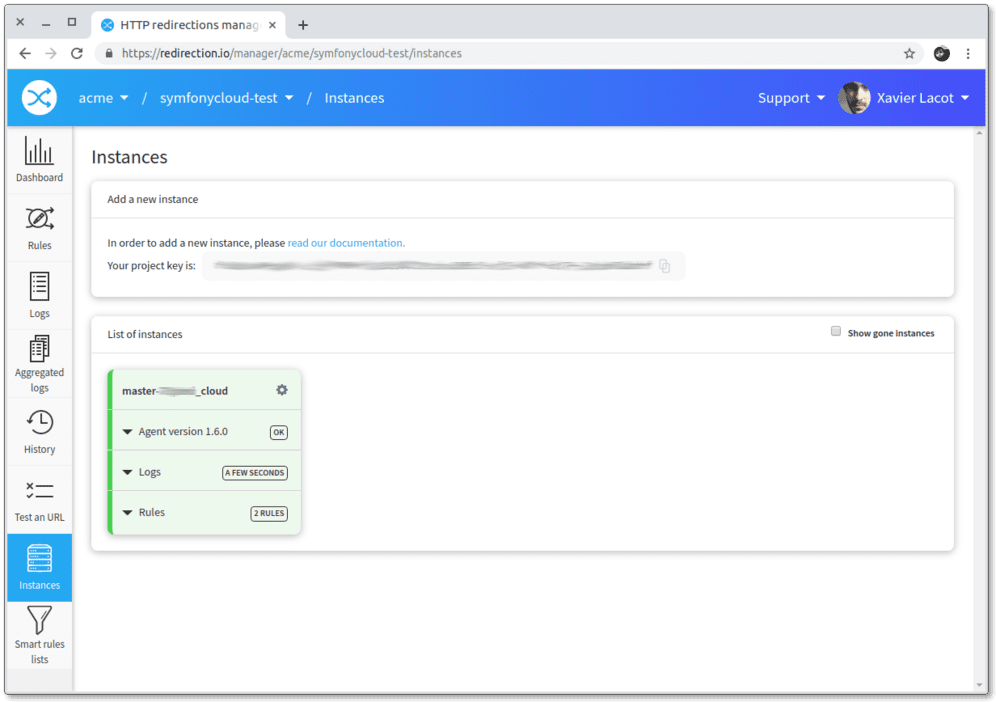Open the acme organization dropdown

click(103, 98)
